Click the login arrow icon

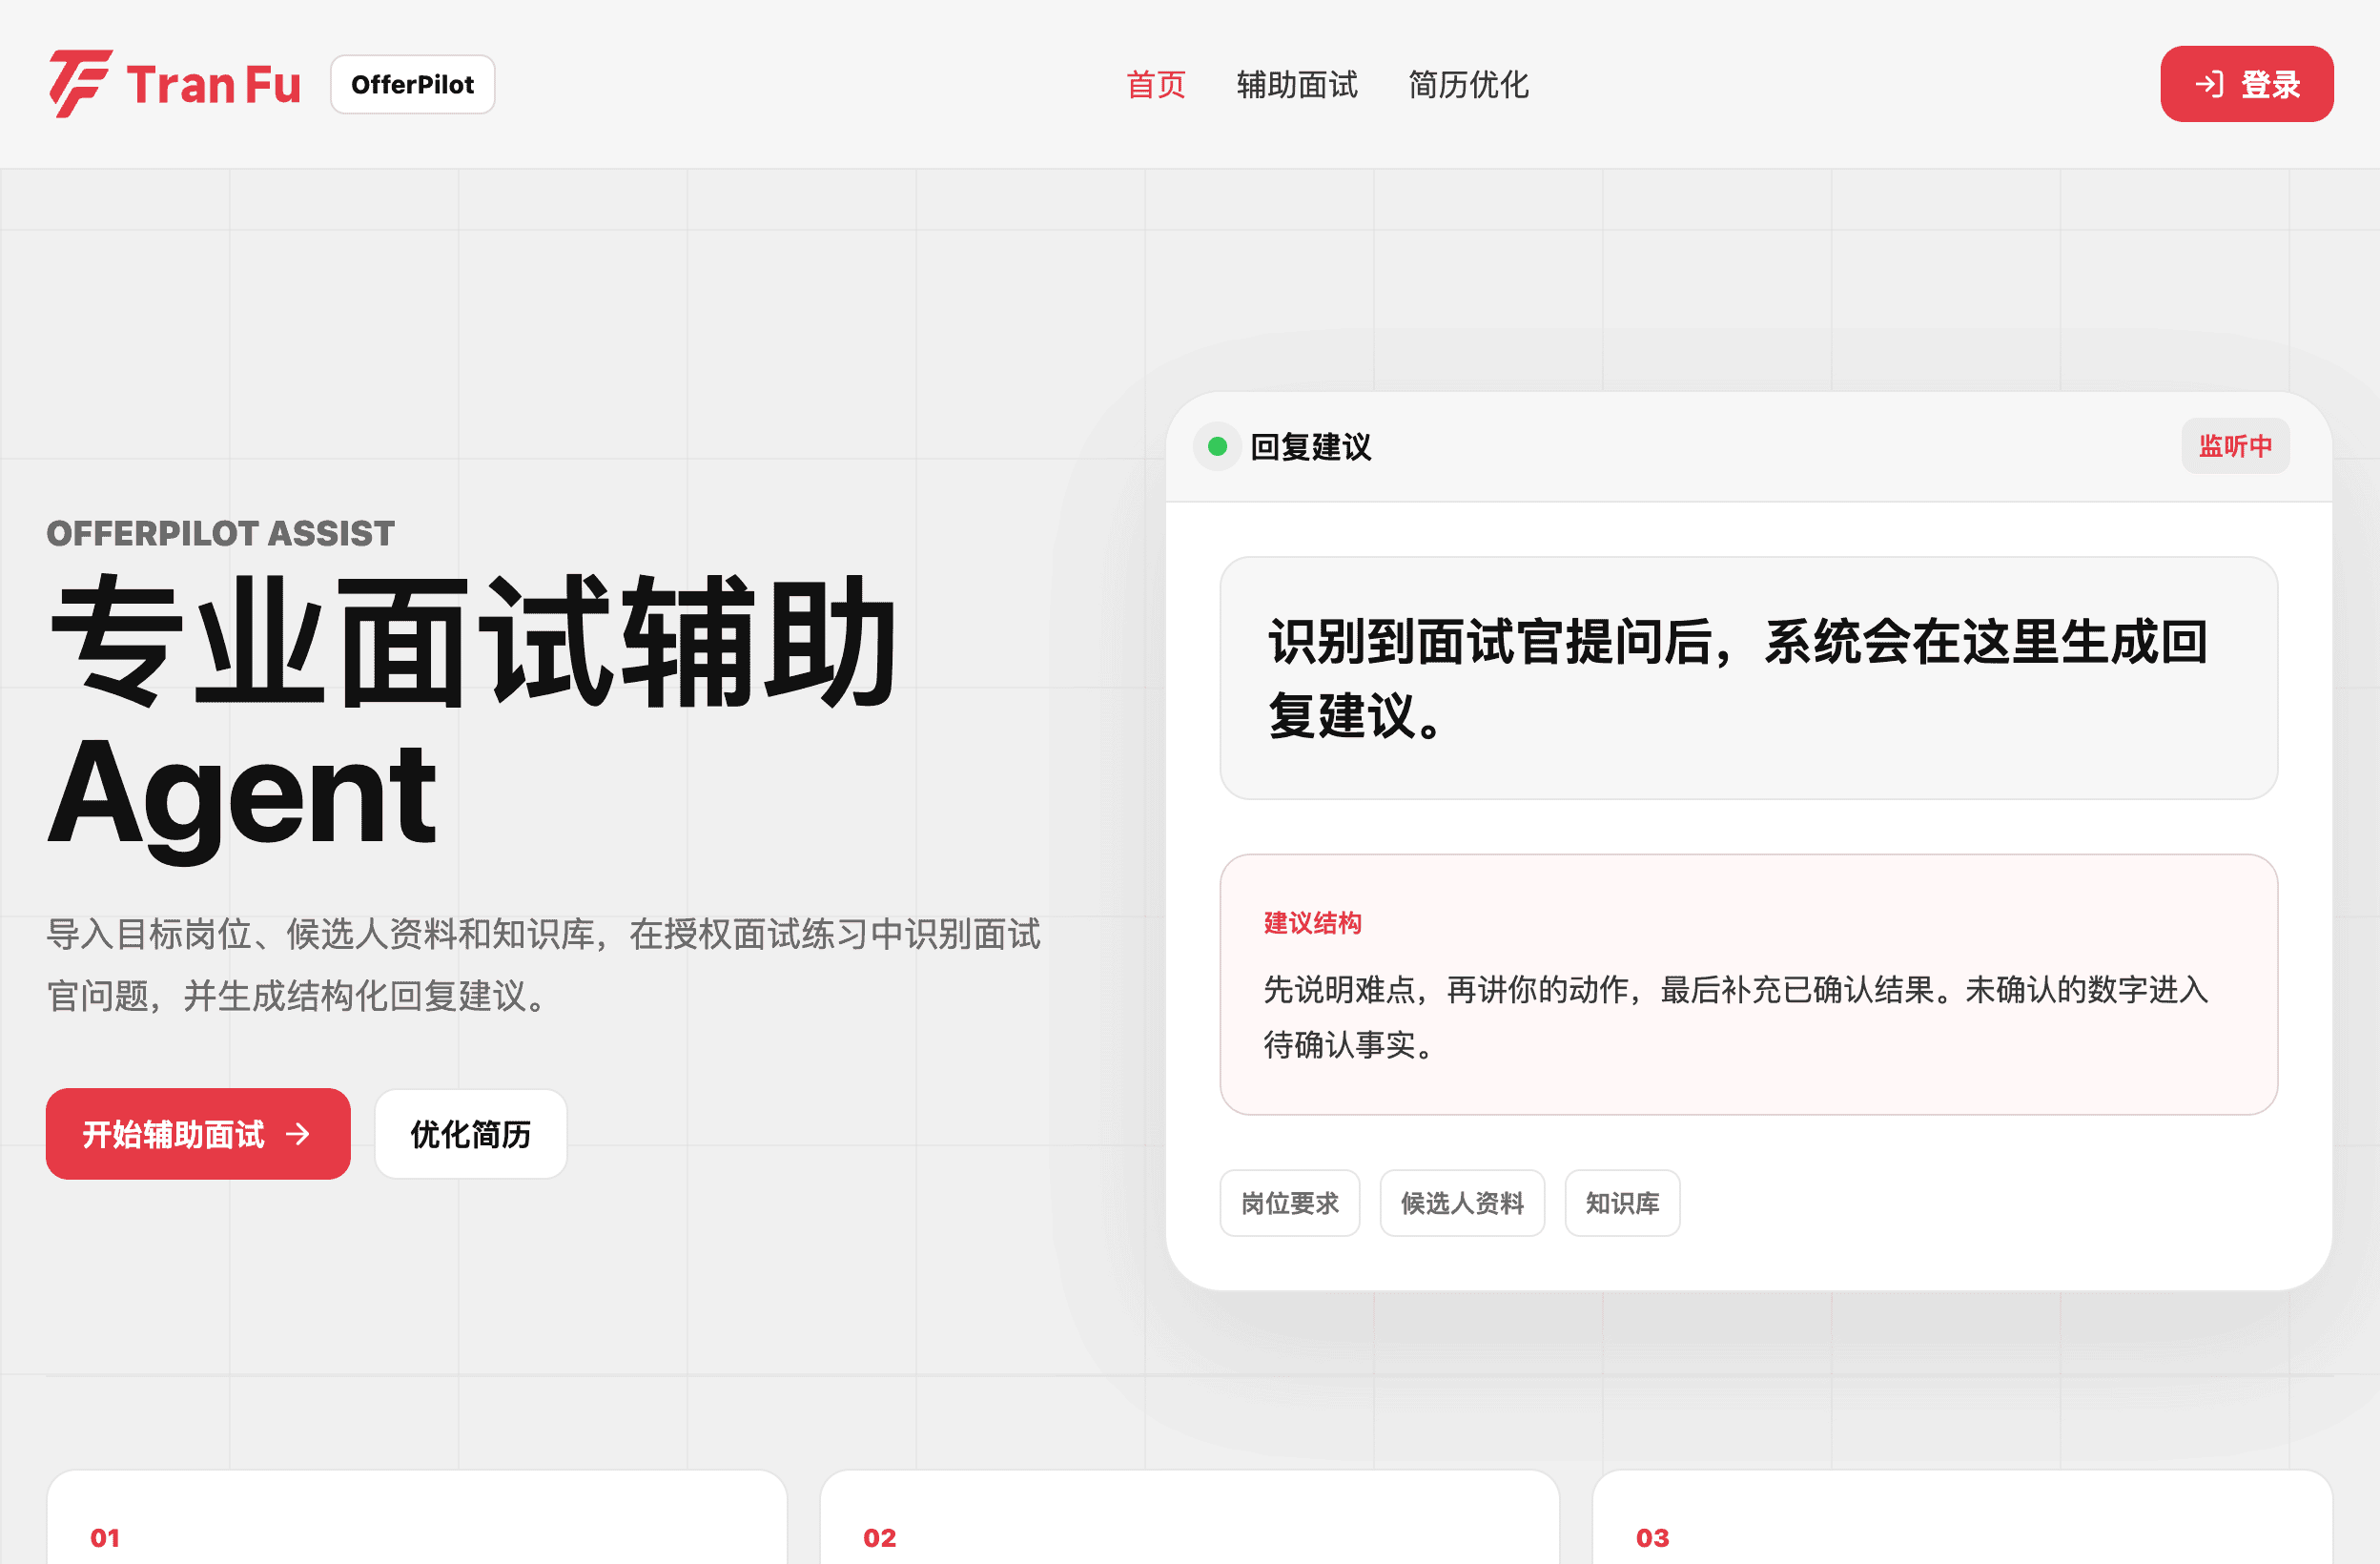point(2209,84)
